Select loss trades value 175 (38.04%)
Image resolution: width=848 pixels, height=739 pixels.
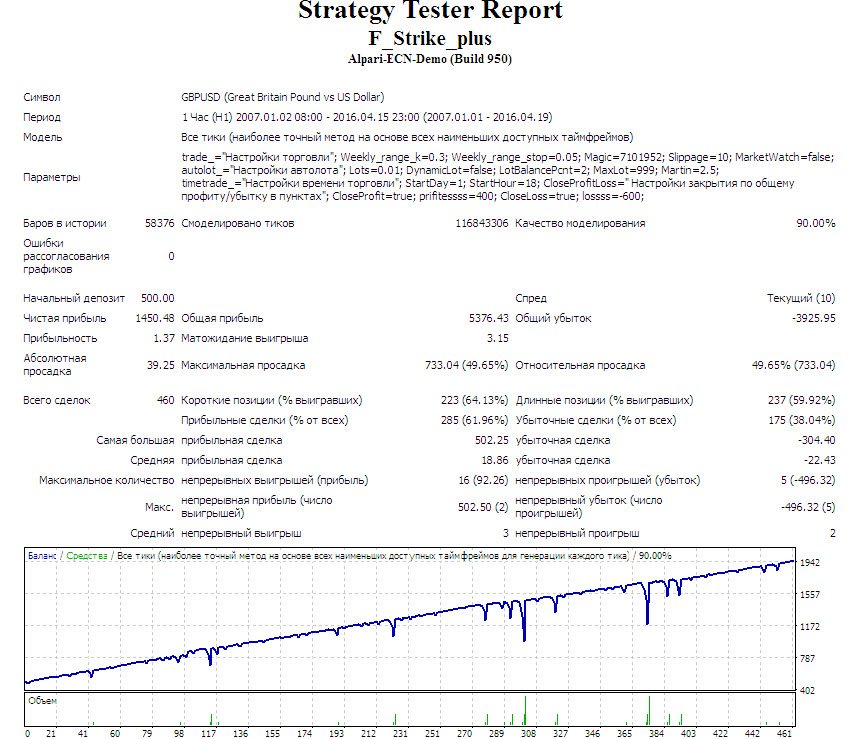coord(801,421)
